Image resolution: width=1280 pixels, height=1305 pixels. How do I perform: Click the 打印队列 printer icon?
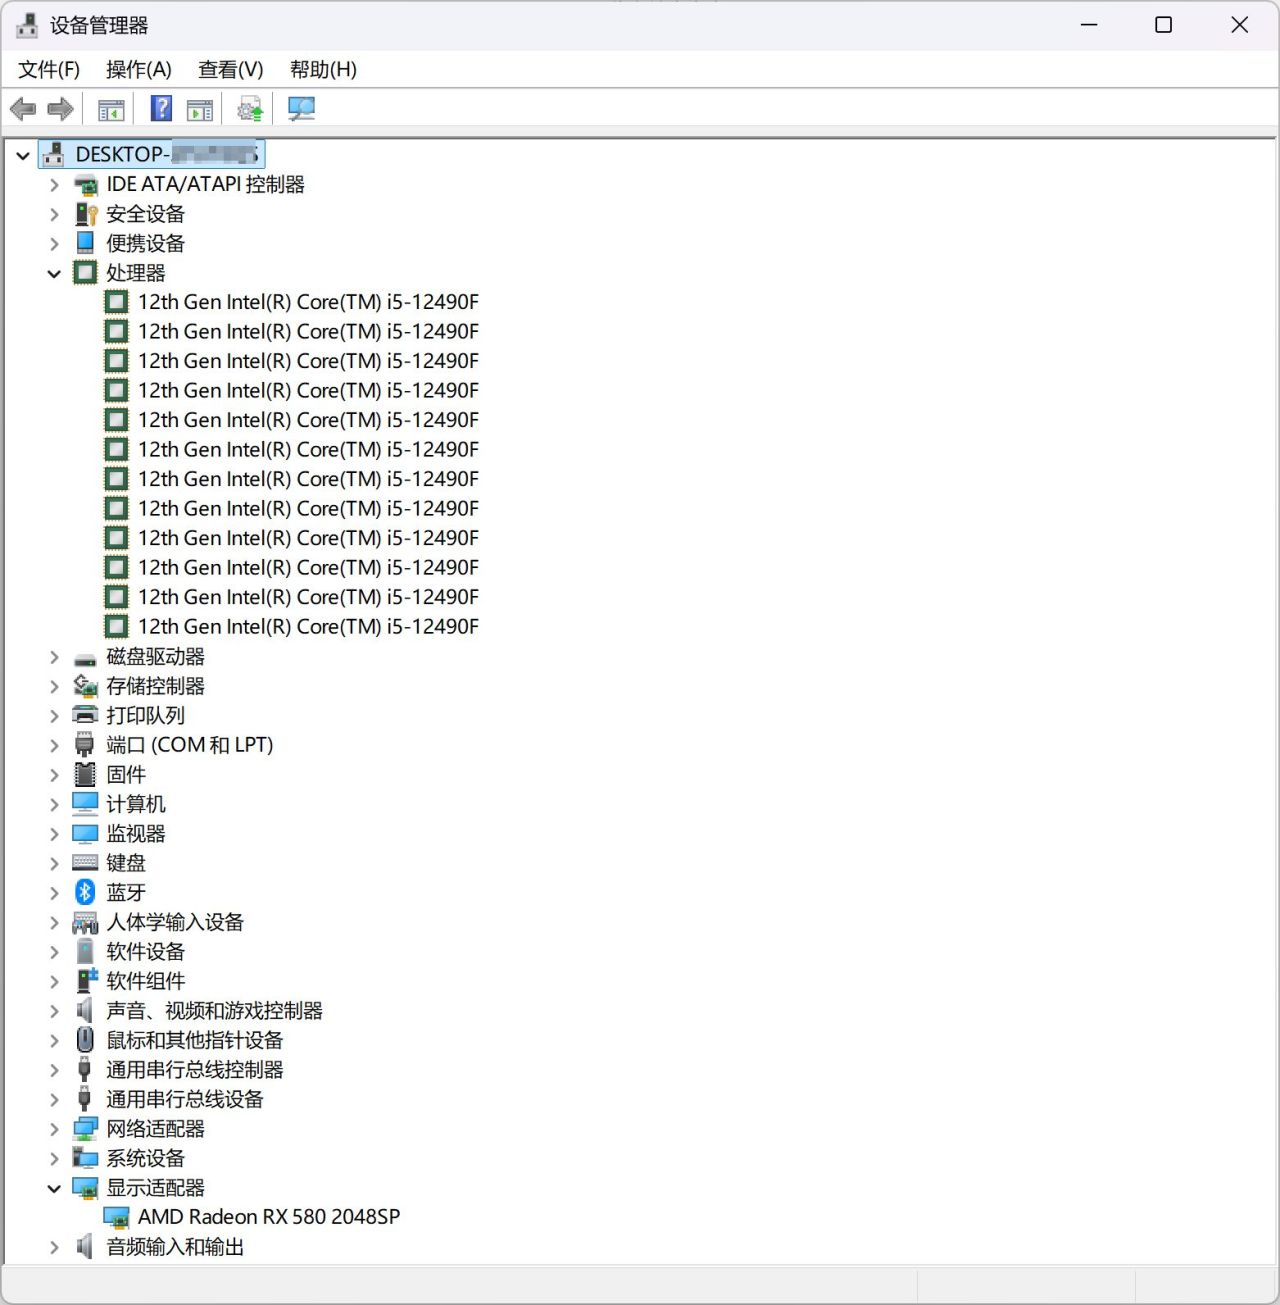86,715
